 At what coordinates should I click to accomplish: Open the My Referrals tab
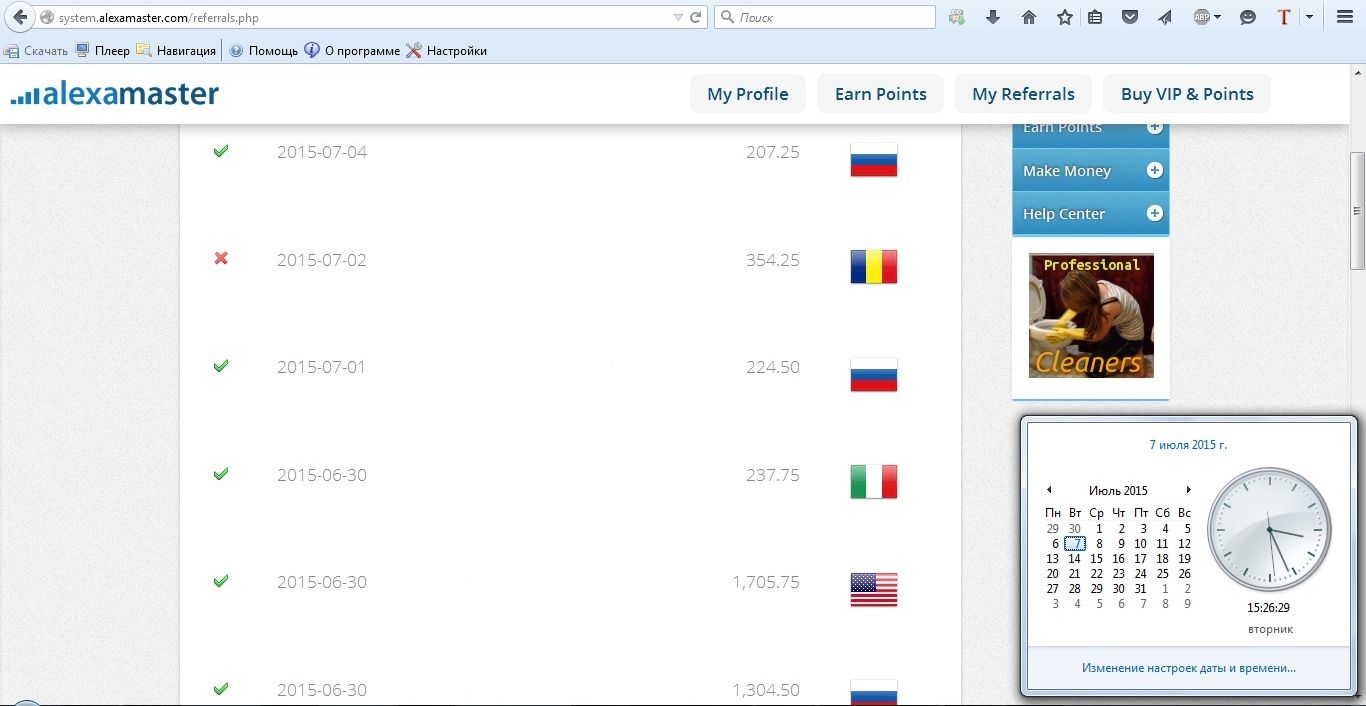(x=1023, y=94)
